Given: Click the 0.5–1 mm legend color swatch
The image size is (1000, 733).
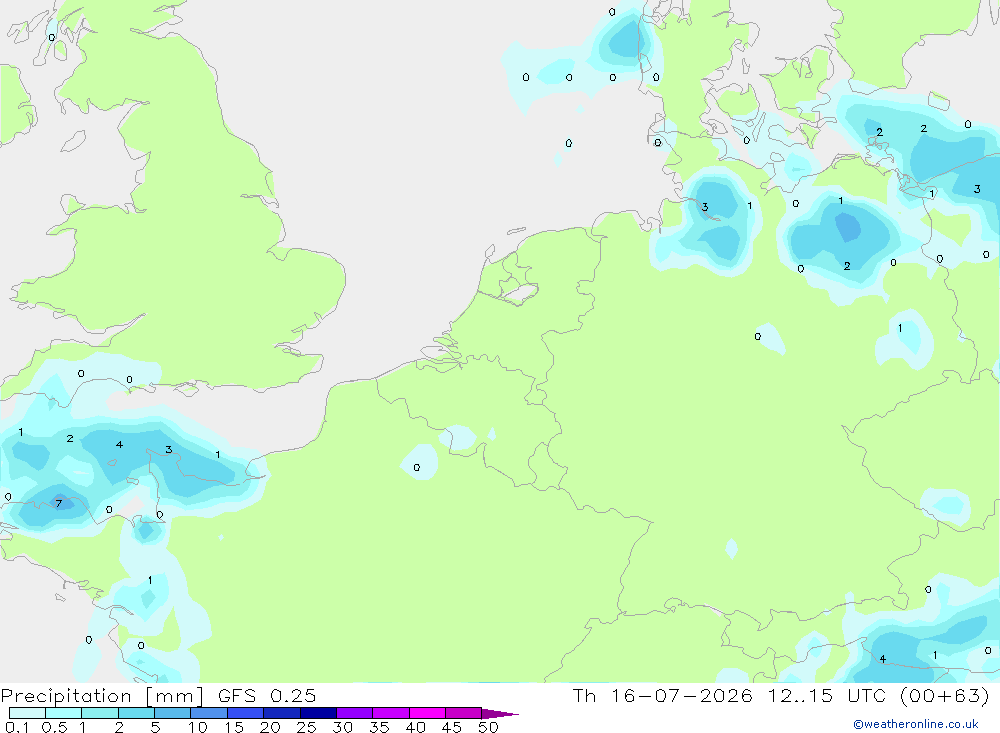Looking at the screenshot, I should [64, 713].
